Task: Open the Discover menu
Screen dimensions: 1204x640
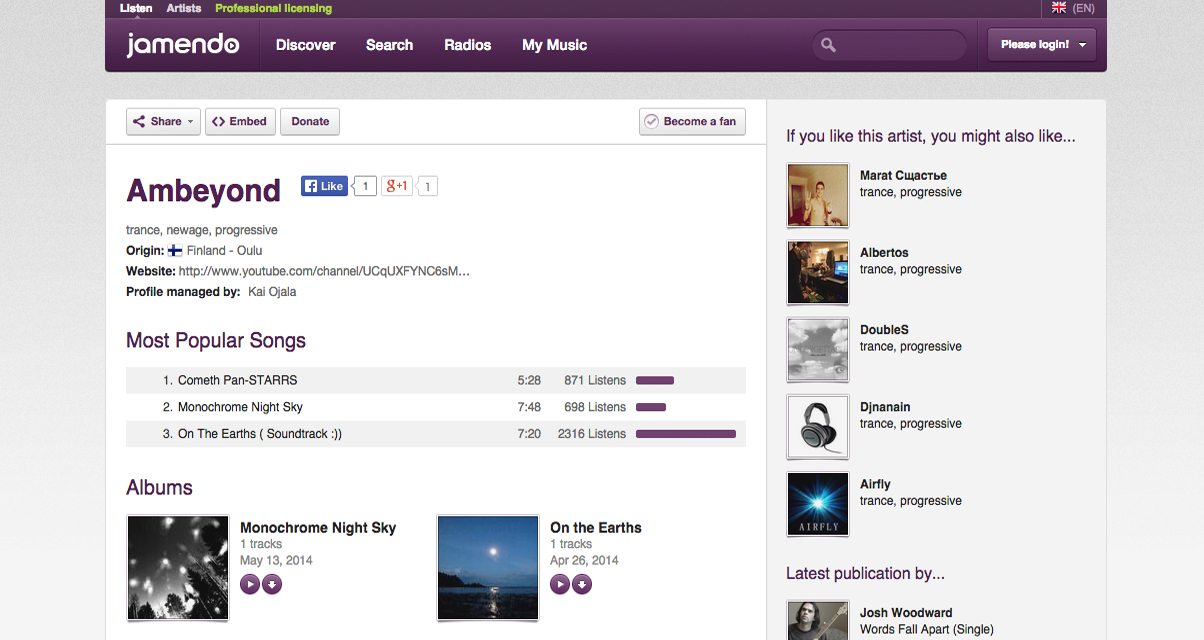Action: tap(305, 45)
